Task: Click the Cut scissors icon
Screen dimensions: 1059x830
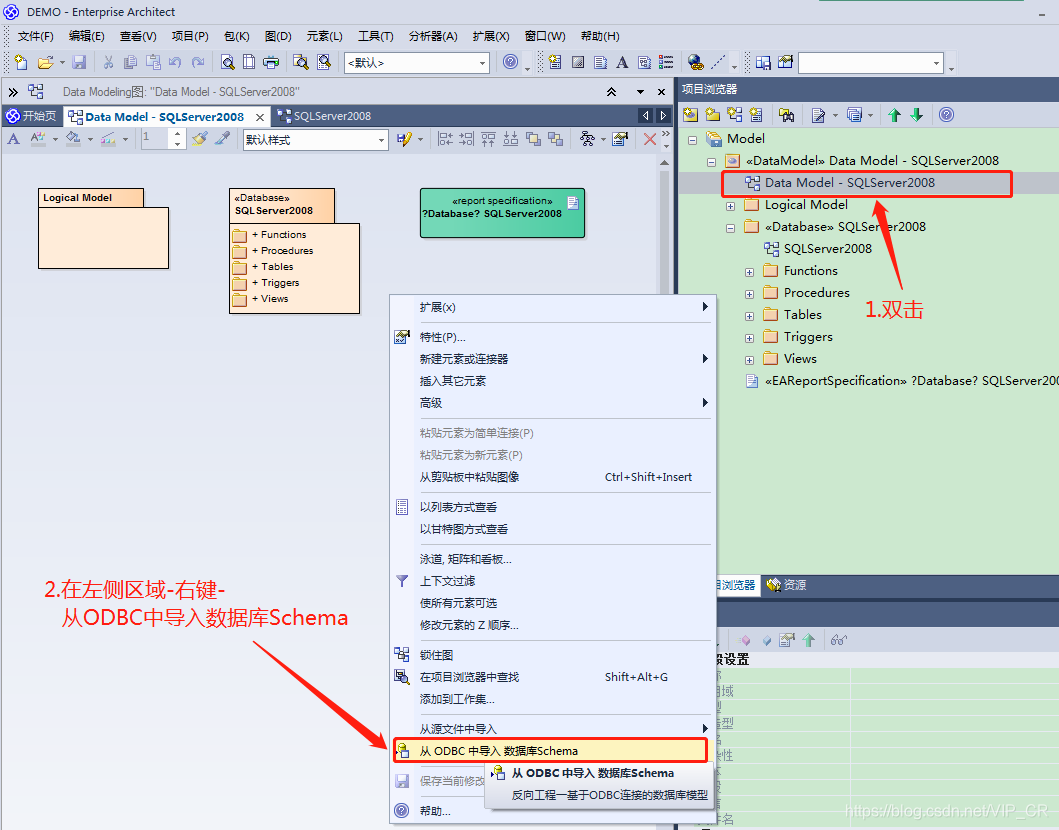Action: point(108,63)
